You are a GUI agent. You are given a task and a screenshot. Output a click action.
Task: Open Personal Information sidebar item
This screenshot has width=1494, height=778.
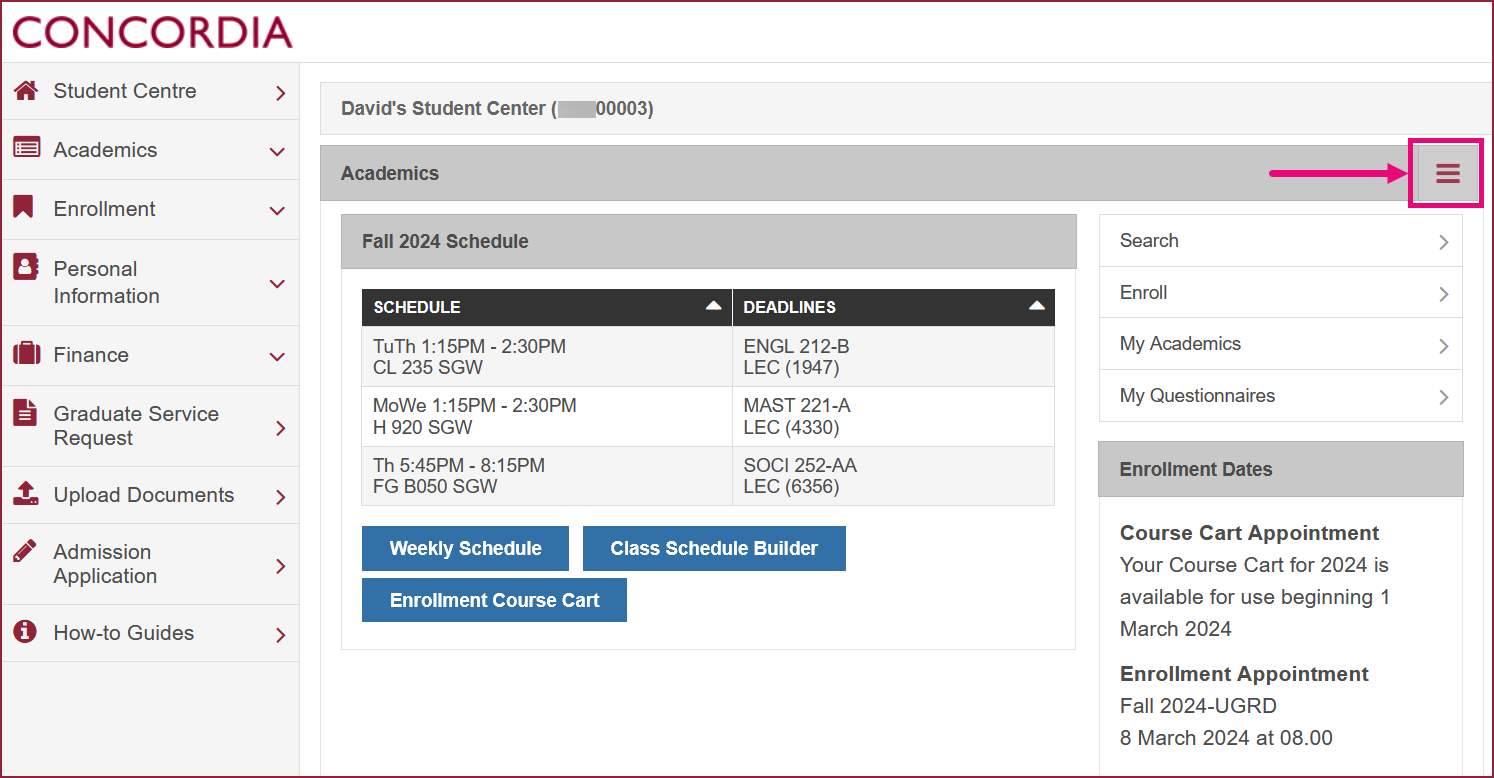(x=150, y=282)
